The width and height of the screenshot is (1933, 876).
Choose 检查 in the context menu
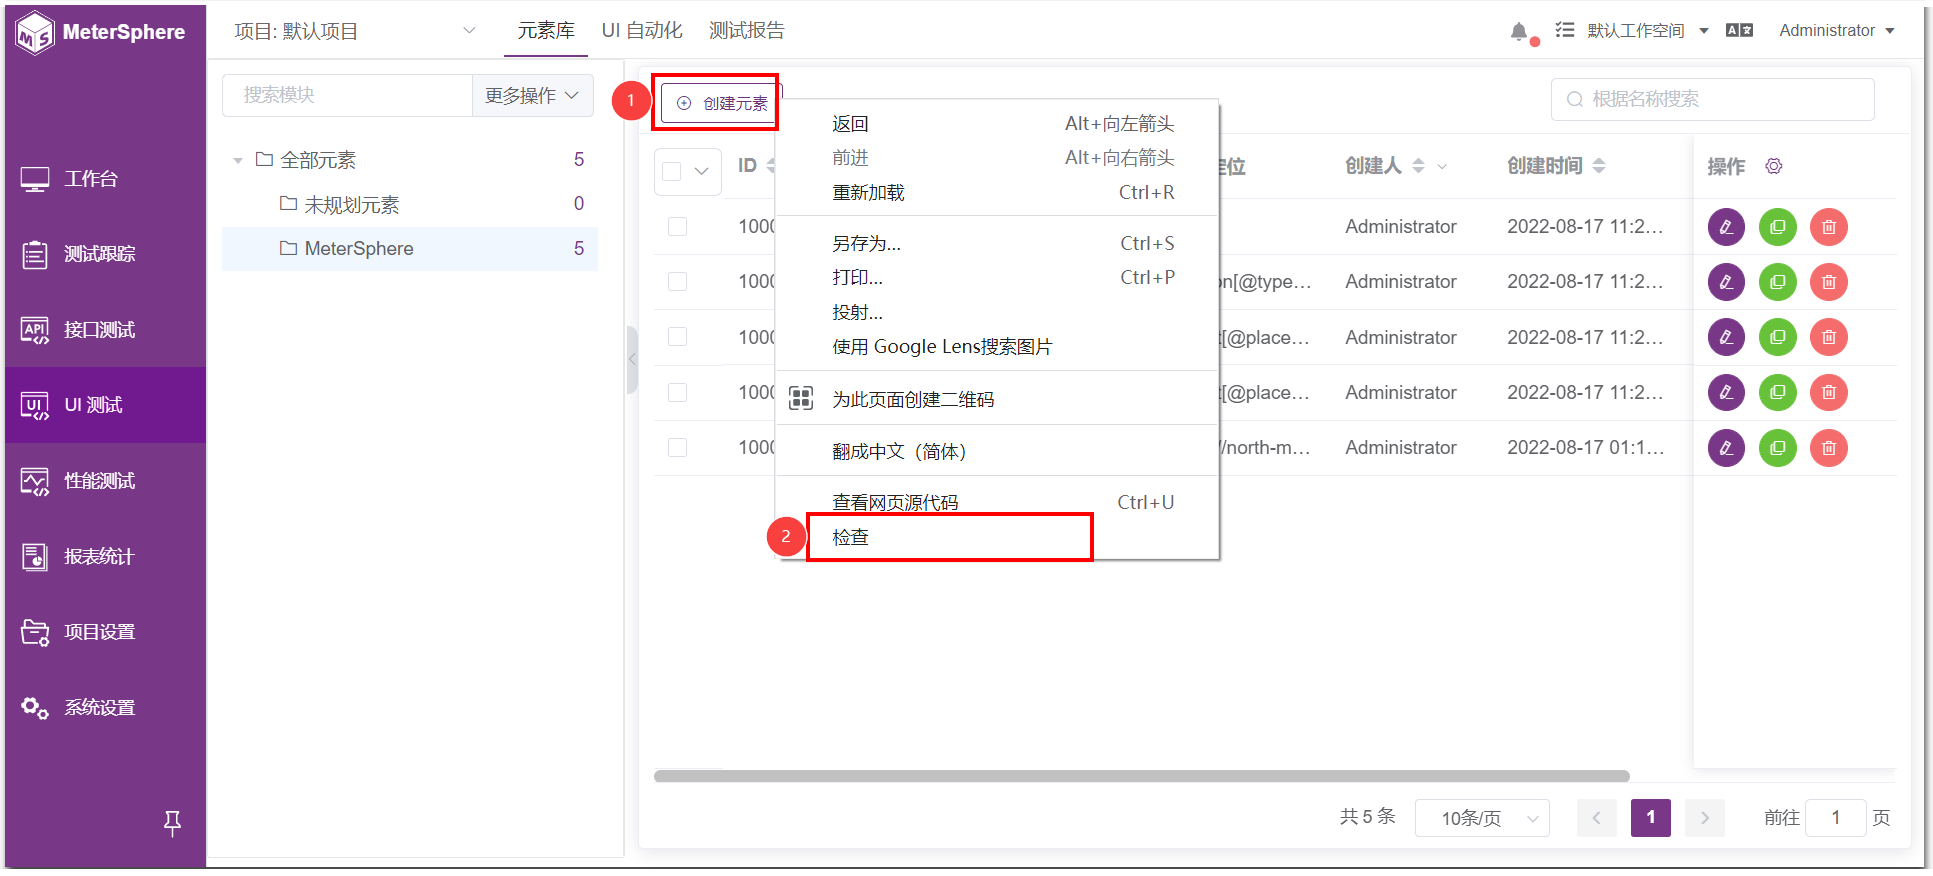(997, 538)
